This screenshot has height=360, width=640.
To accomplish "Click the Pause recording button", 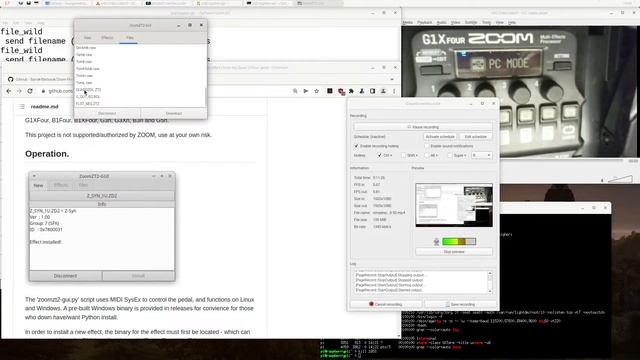I will pyautogui.click(x=423, y=127).
